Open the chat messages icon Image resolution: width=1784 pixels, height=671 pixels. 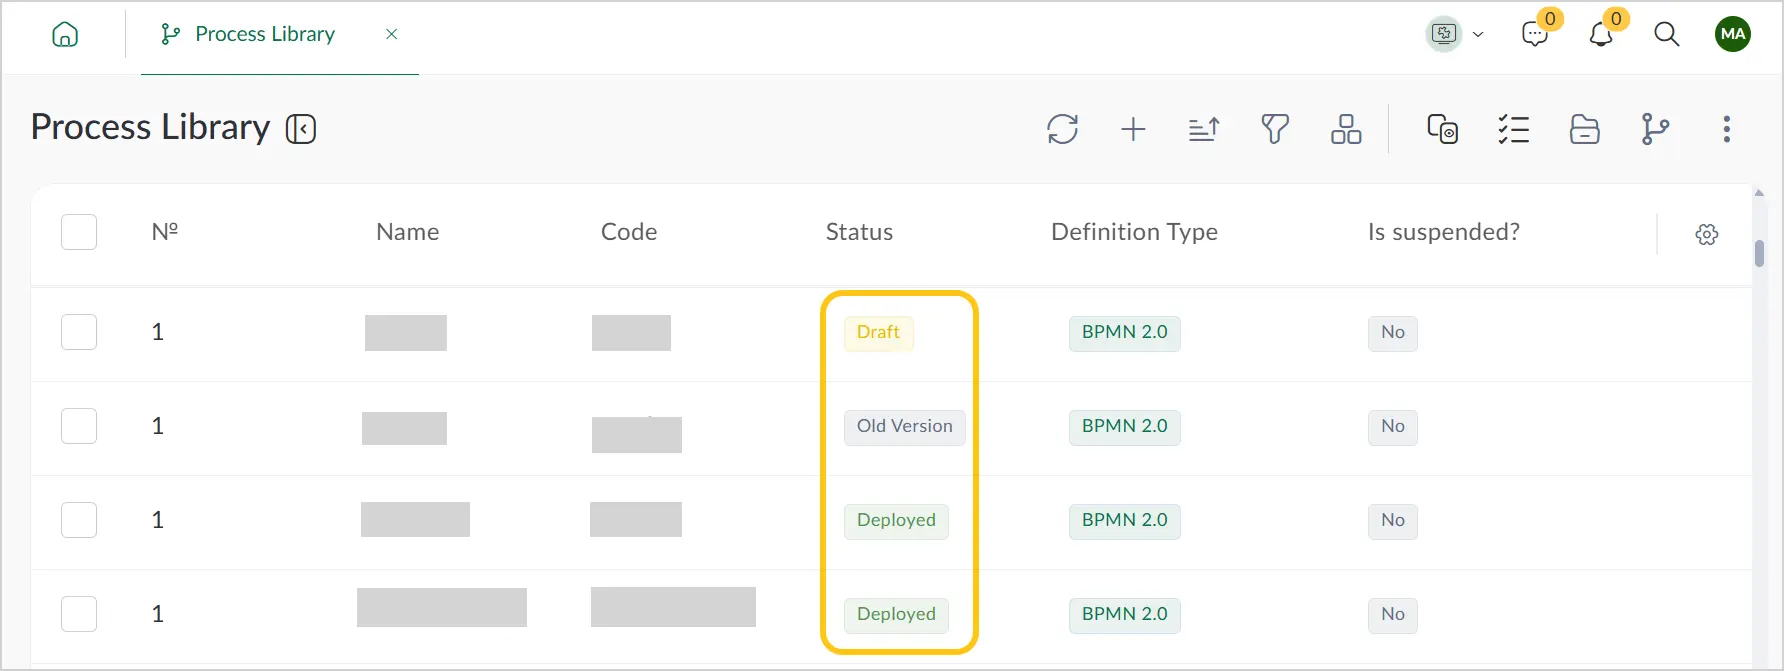[x=1535, y=35]
